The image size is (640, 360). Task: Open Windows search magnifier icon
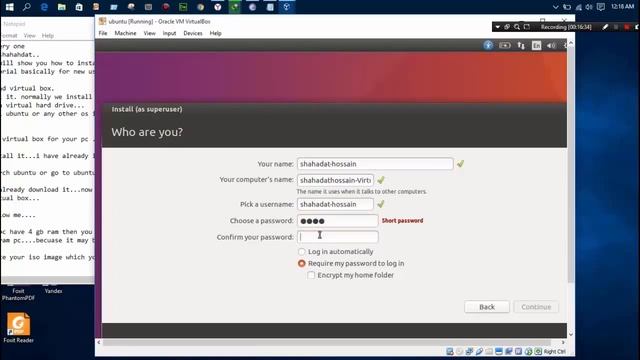(x=27, y=7)
